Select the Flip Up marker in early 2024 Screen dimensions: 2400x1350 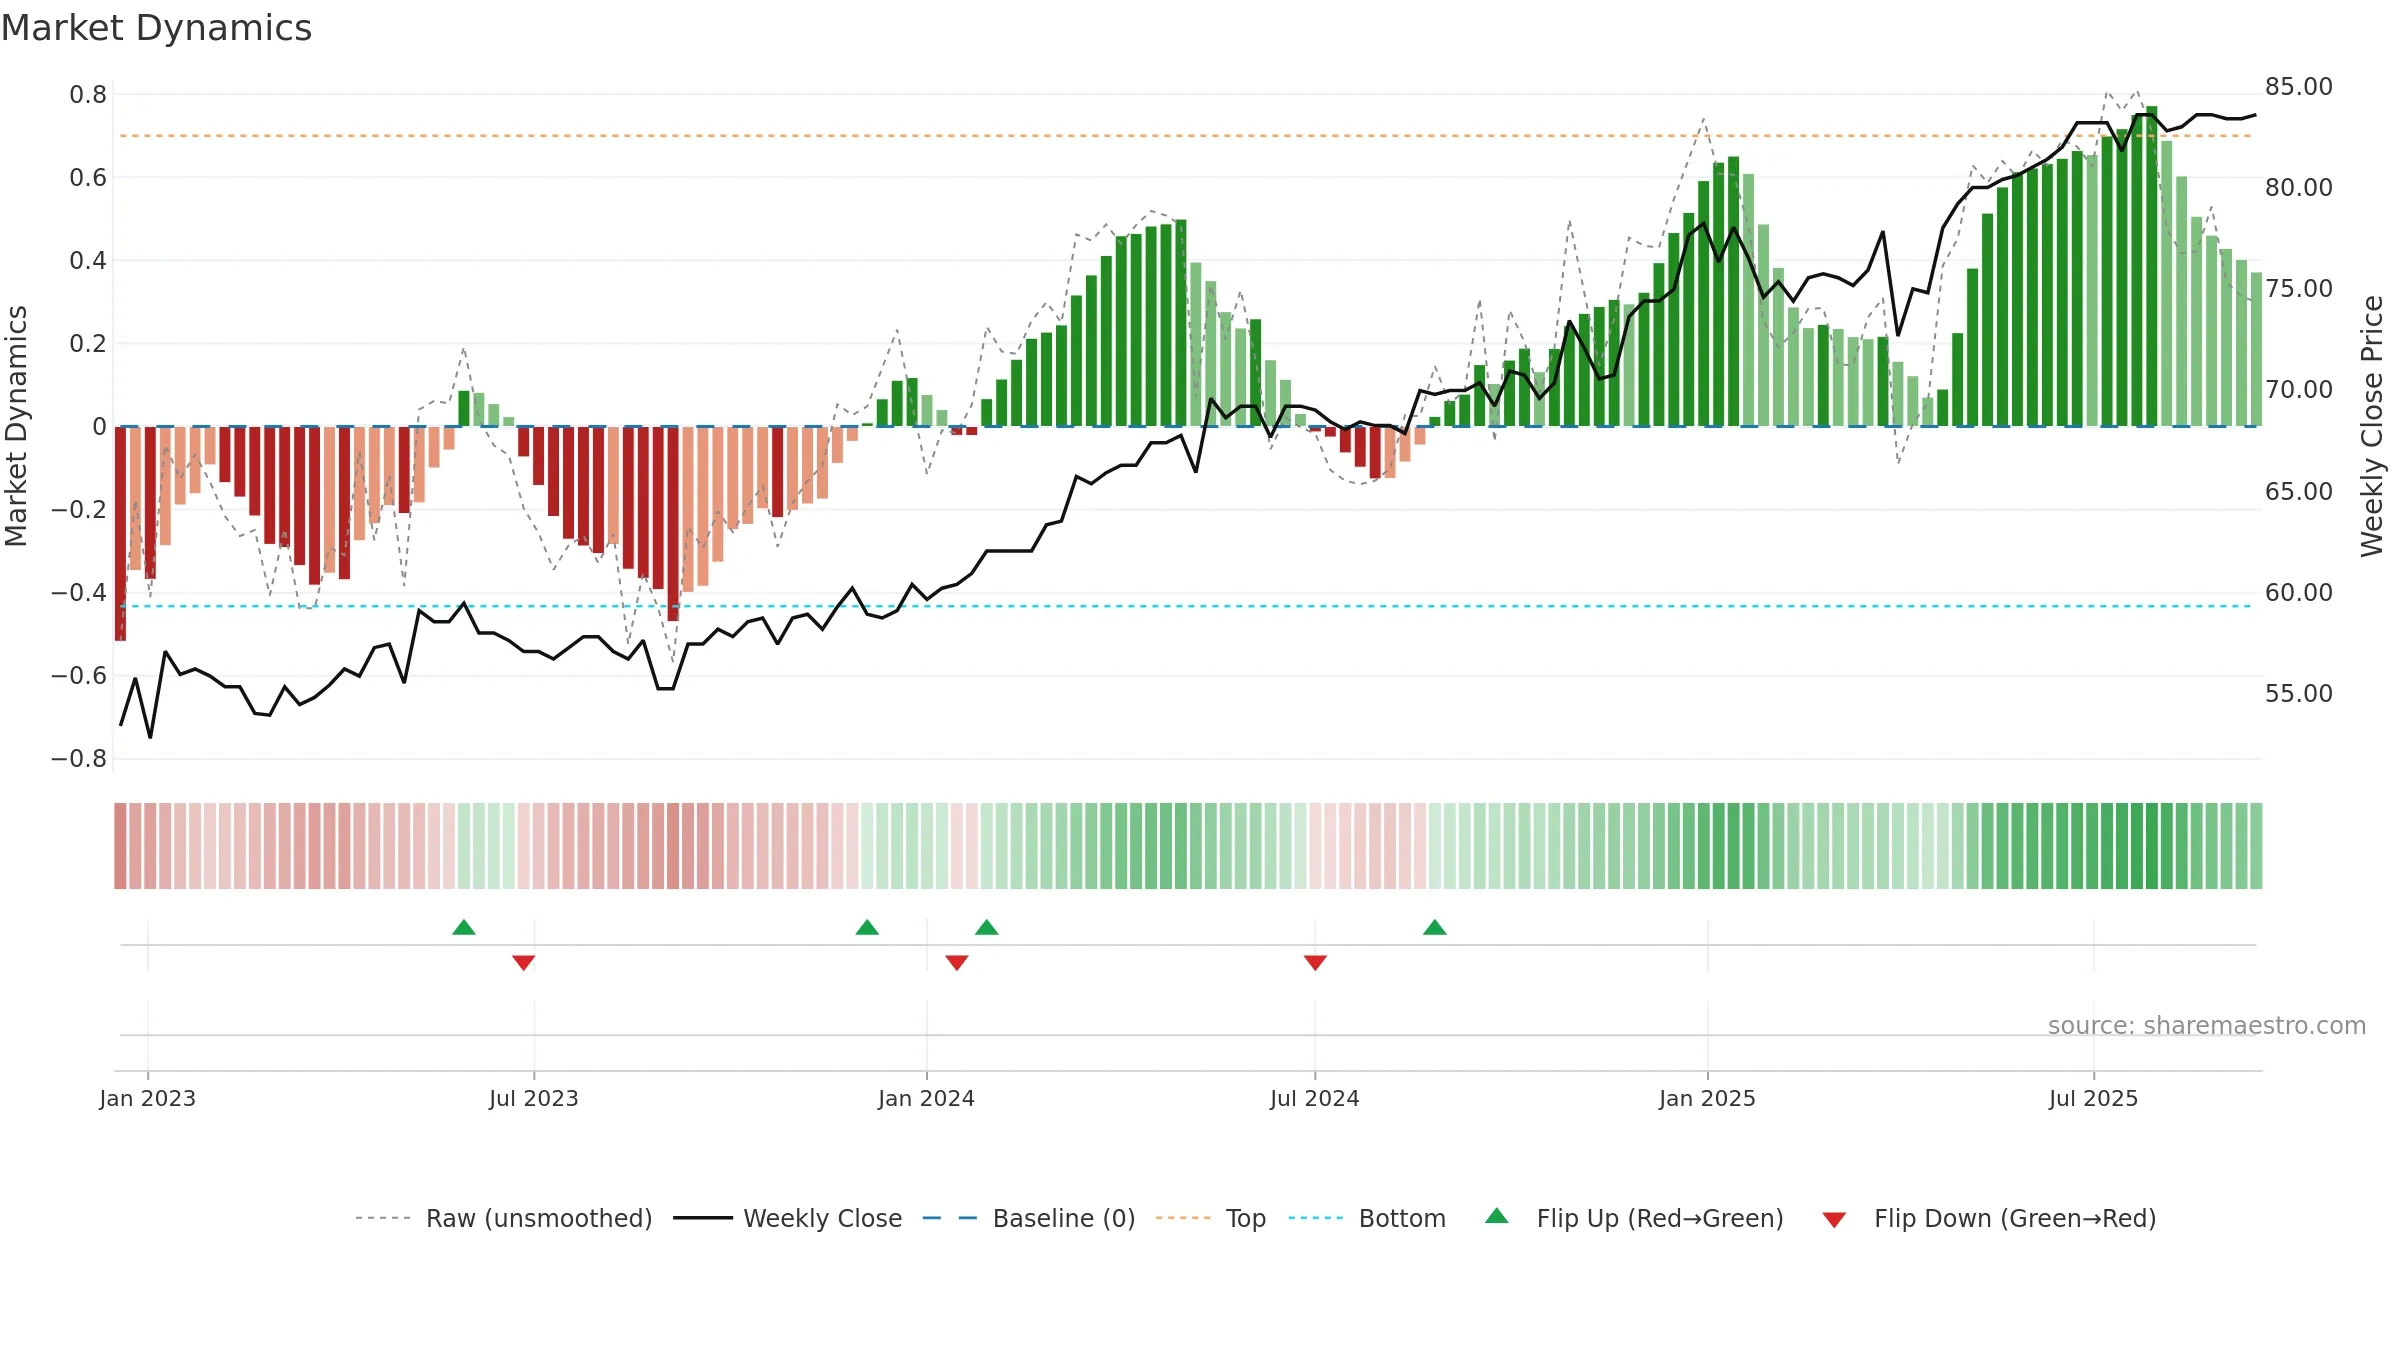[x=987, y=927]
